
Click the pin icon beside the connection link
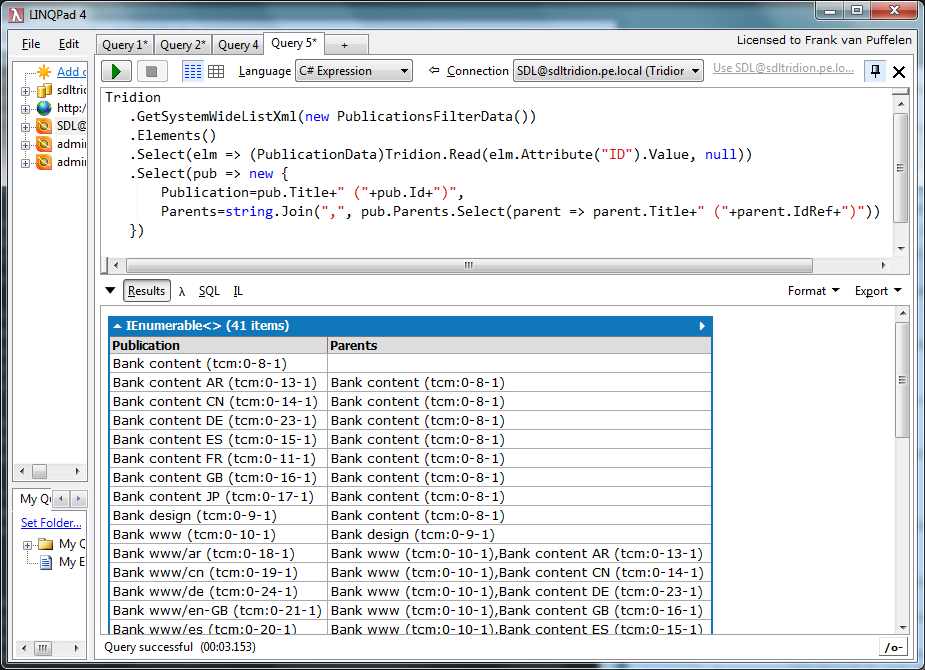[875, 71]
